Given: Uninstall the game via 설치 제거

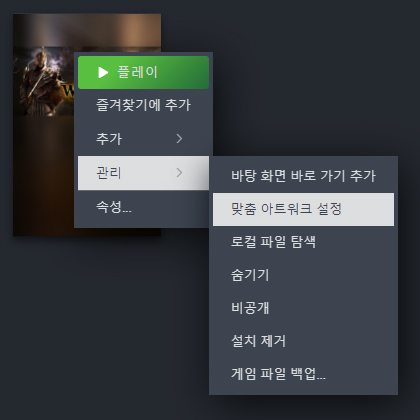Looking at the screenshot, I should point(303,341).
